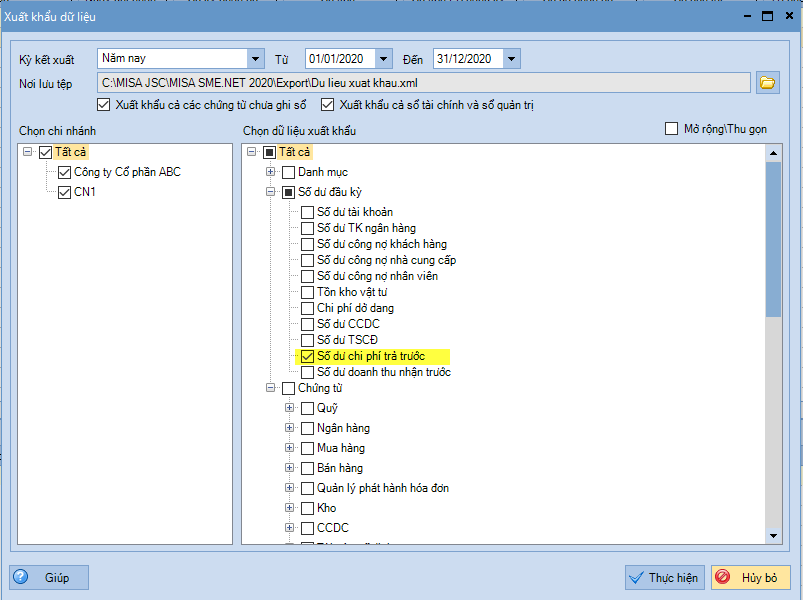Collapse Tất cả node in export data tree
This screenshot has width=803, height=600.
(251, 152)
